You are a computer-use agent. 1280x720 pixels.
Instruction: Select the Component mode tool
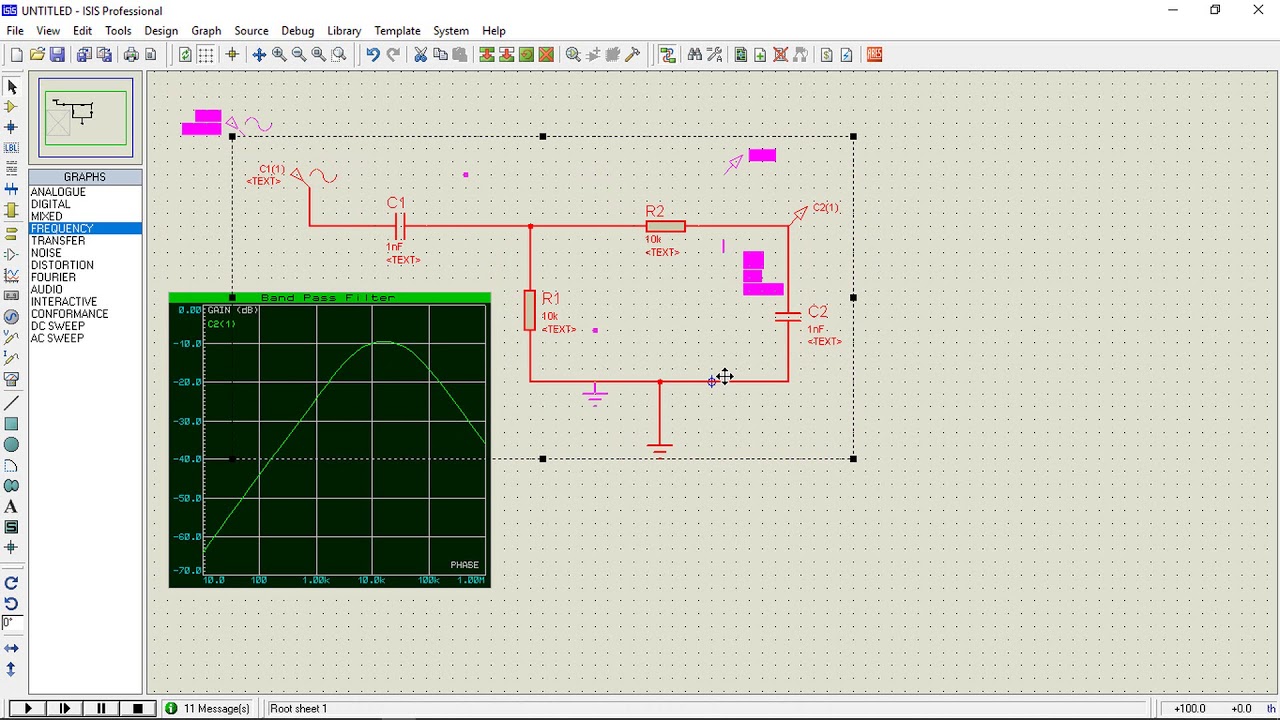click(x=11, y=107)
